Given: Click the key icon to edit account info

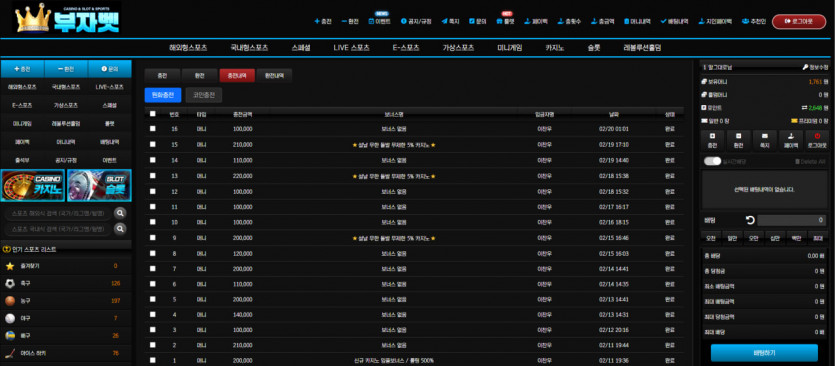Looking at the screenshot, I should click(x=805, y=68).
